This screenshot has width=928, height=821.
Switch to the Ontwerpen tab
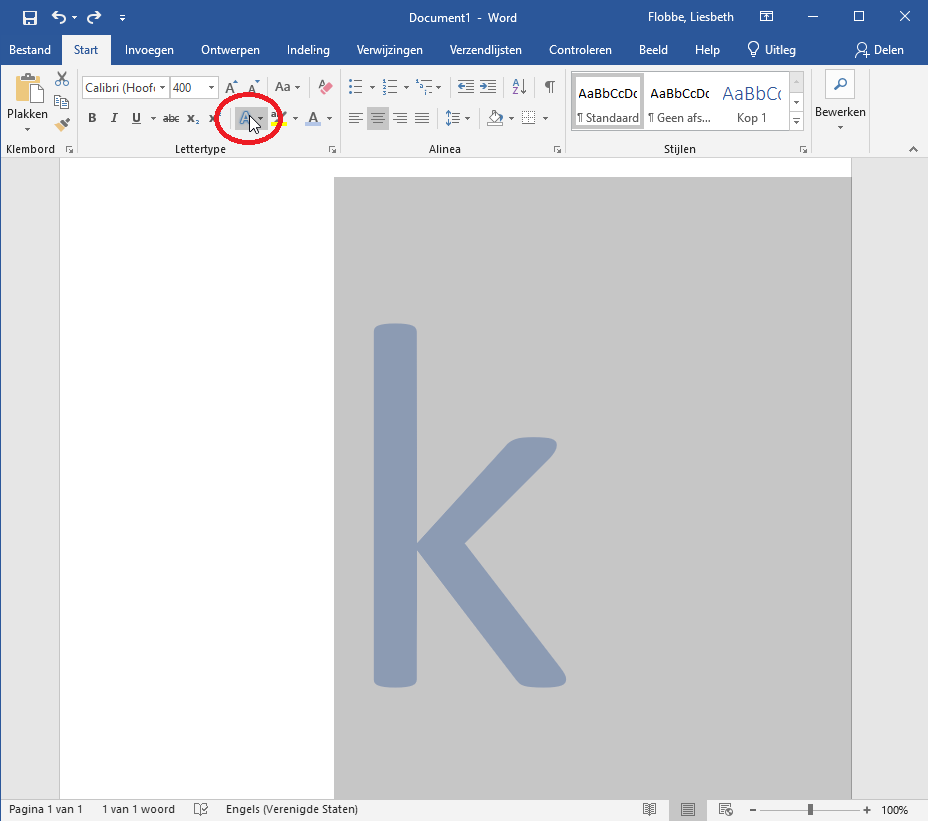coord(230,50)
